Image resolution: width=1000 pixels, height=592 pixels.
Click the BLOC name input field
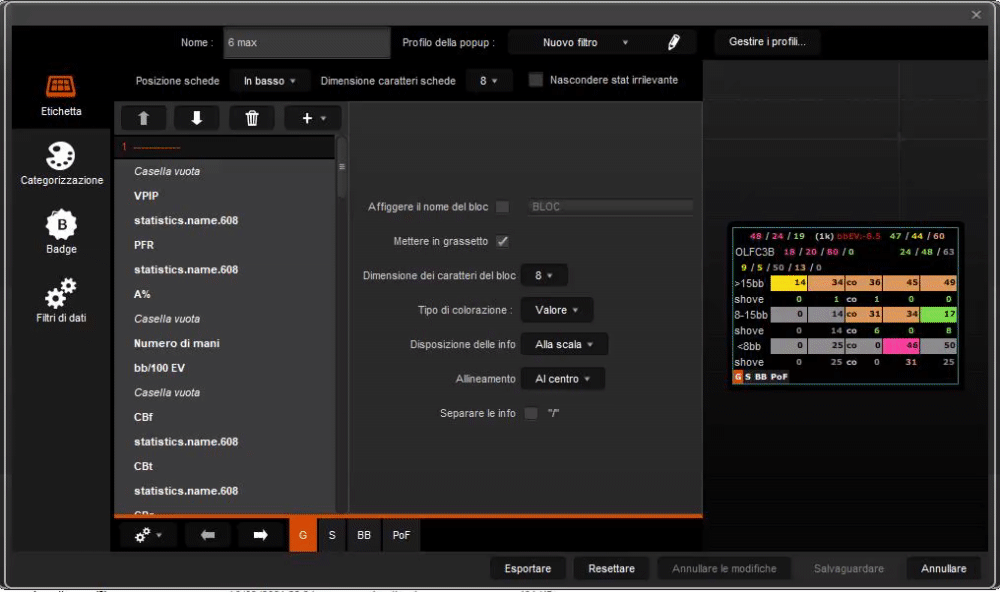click(x=610, y=207)
